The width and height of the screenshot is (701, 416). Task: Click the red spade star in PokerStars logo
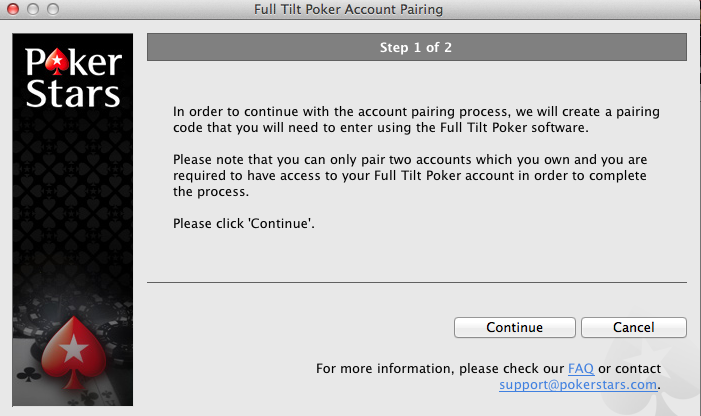coord(57,62)
